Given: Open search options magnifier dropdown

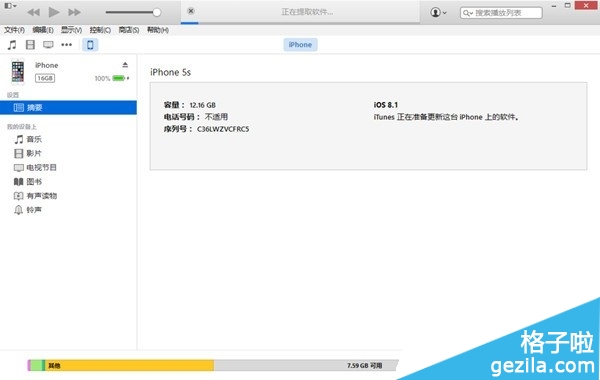Looking at the screenshot, I should pos(468,13).
